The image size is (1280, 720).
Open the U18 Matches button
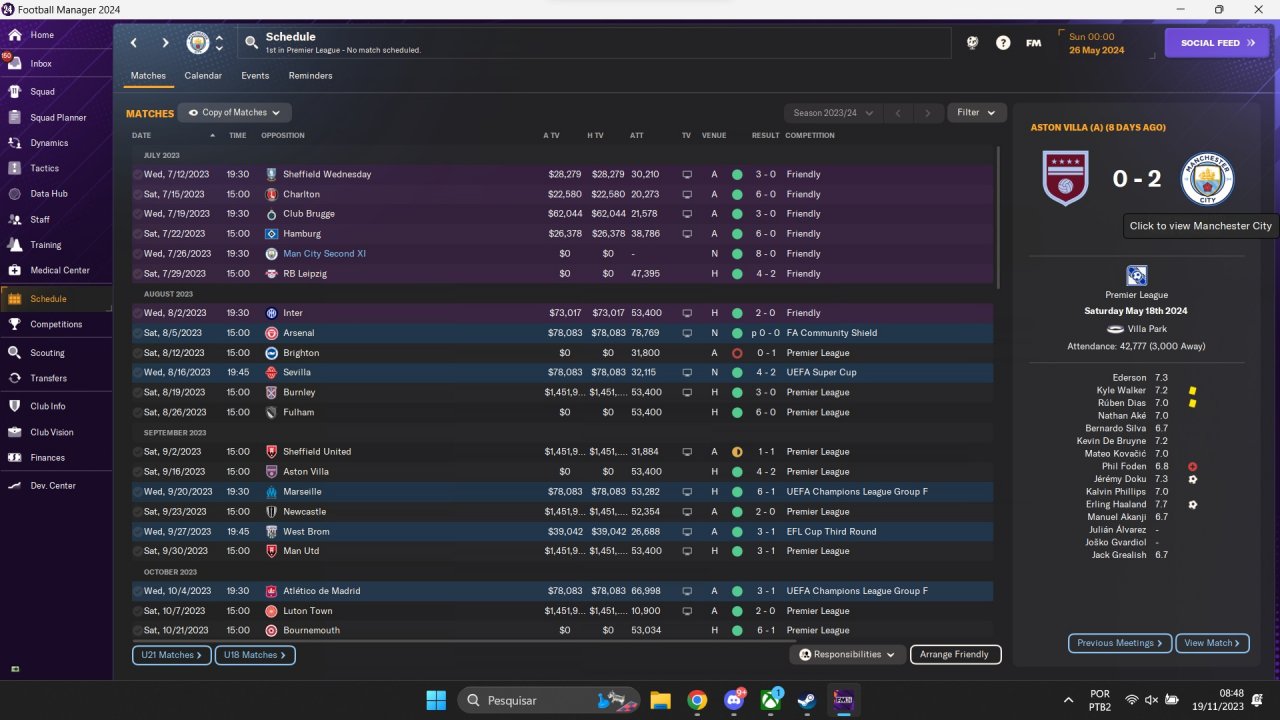[255, 655]
